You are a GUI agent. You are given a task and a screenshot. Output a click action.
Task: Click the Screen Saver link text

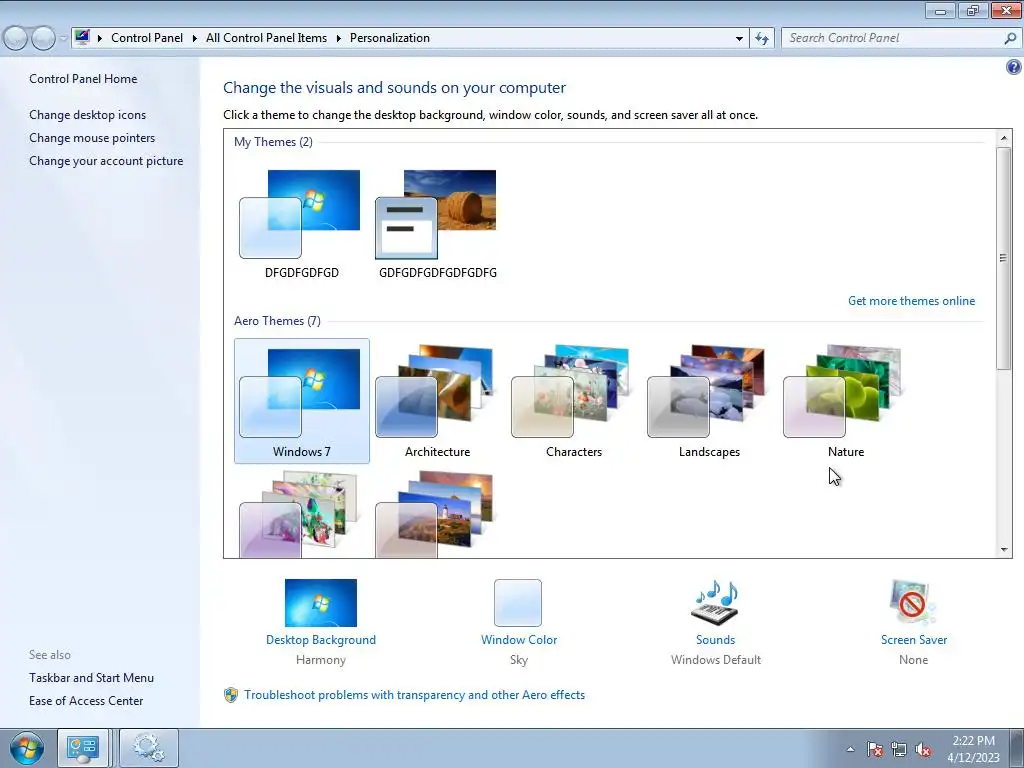[914, 640]
